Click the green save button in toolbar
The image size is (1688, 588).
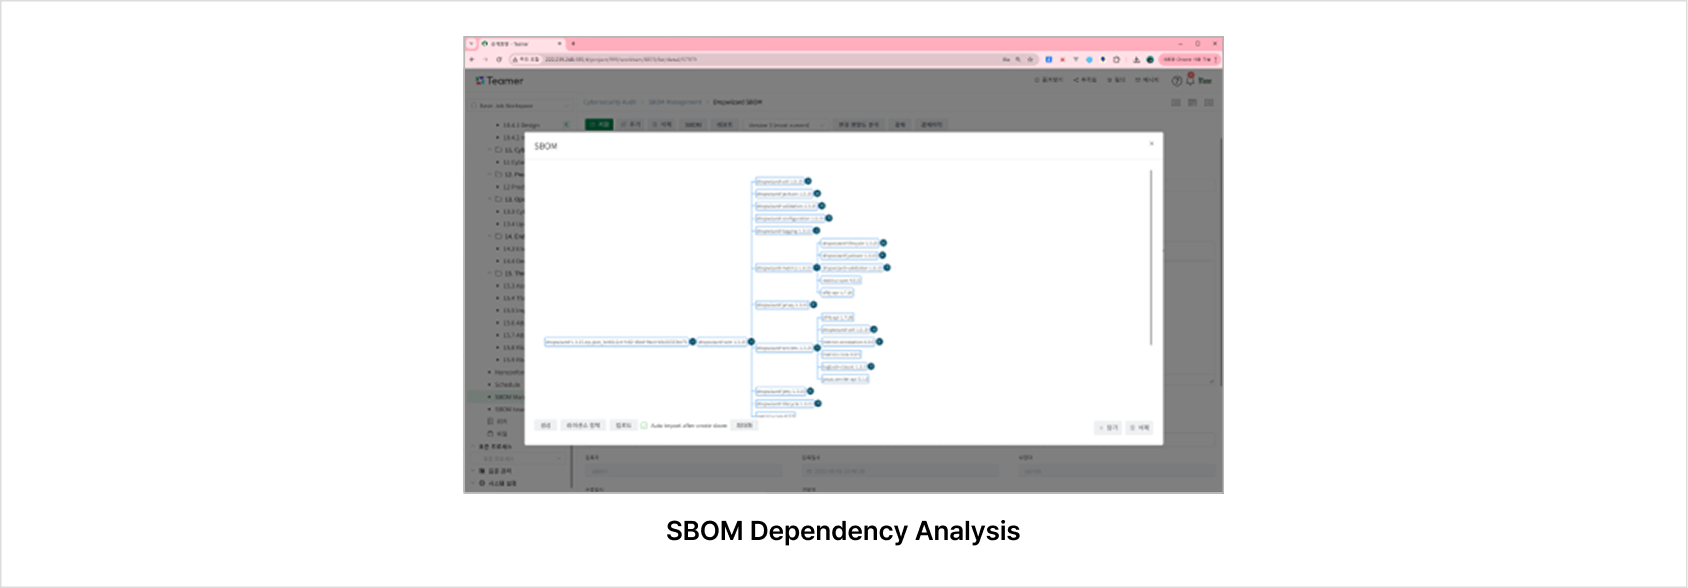599,125
